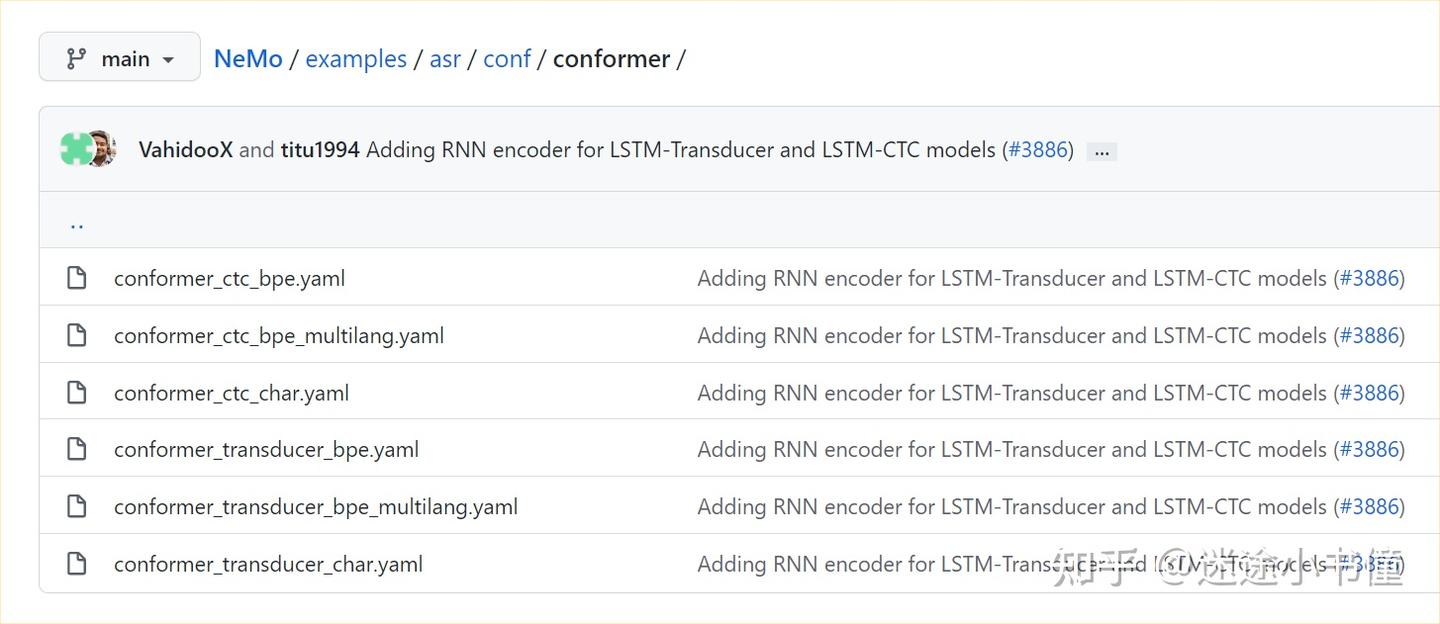Open the examples breadcrumb folder
Viewport: 1440px width, 624px height.
[356, 58]
